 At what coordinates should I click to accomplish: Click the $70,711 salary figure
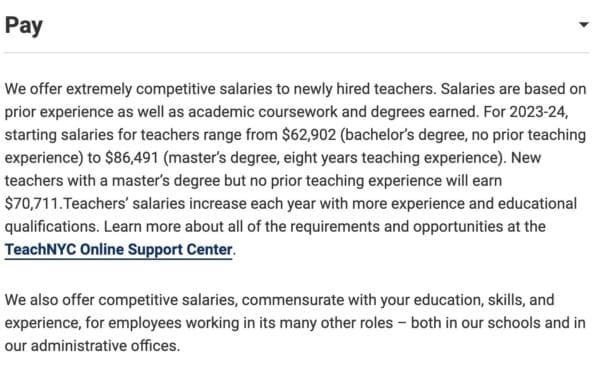pos(32,204)
